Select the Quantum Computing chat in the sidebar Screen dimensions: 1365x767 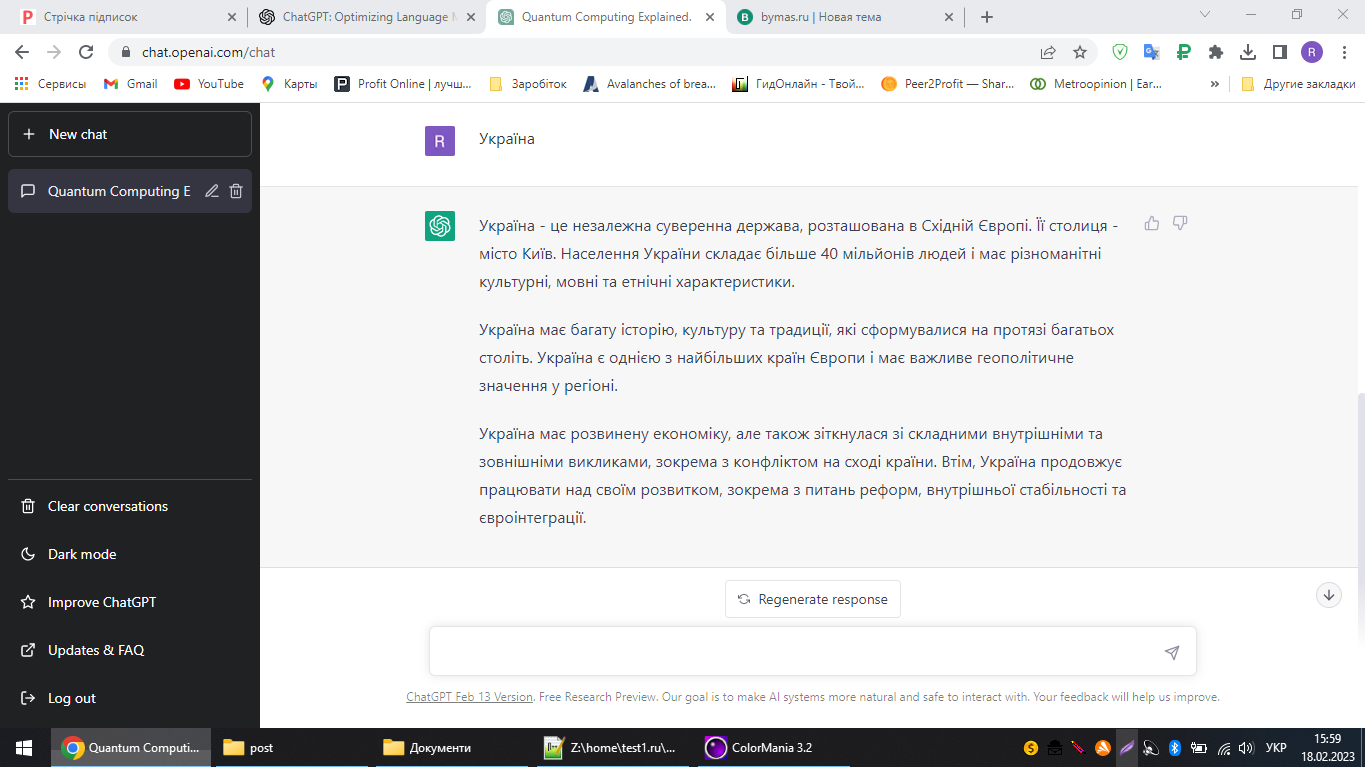coord(118,191)
